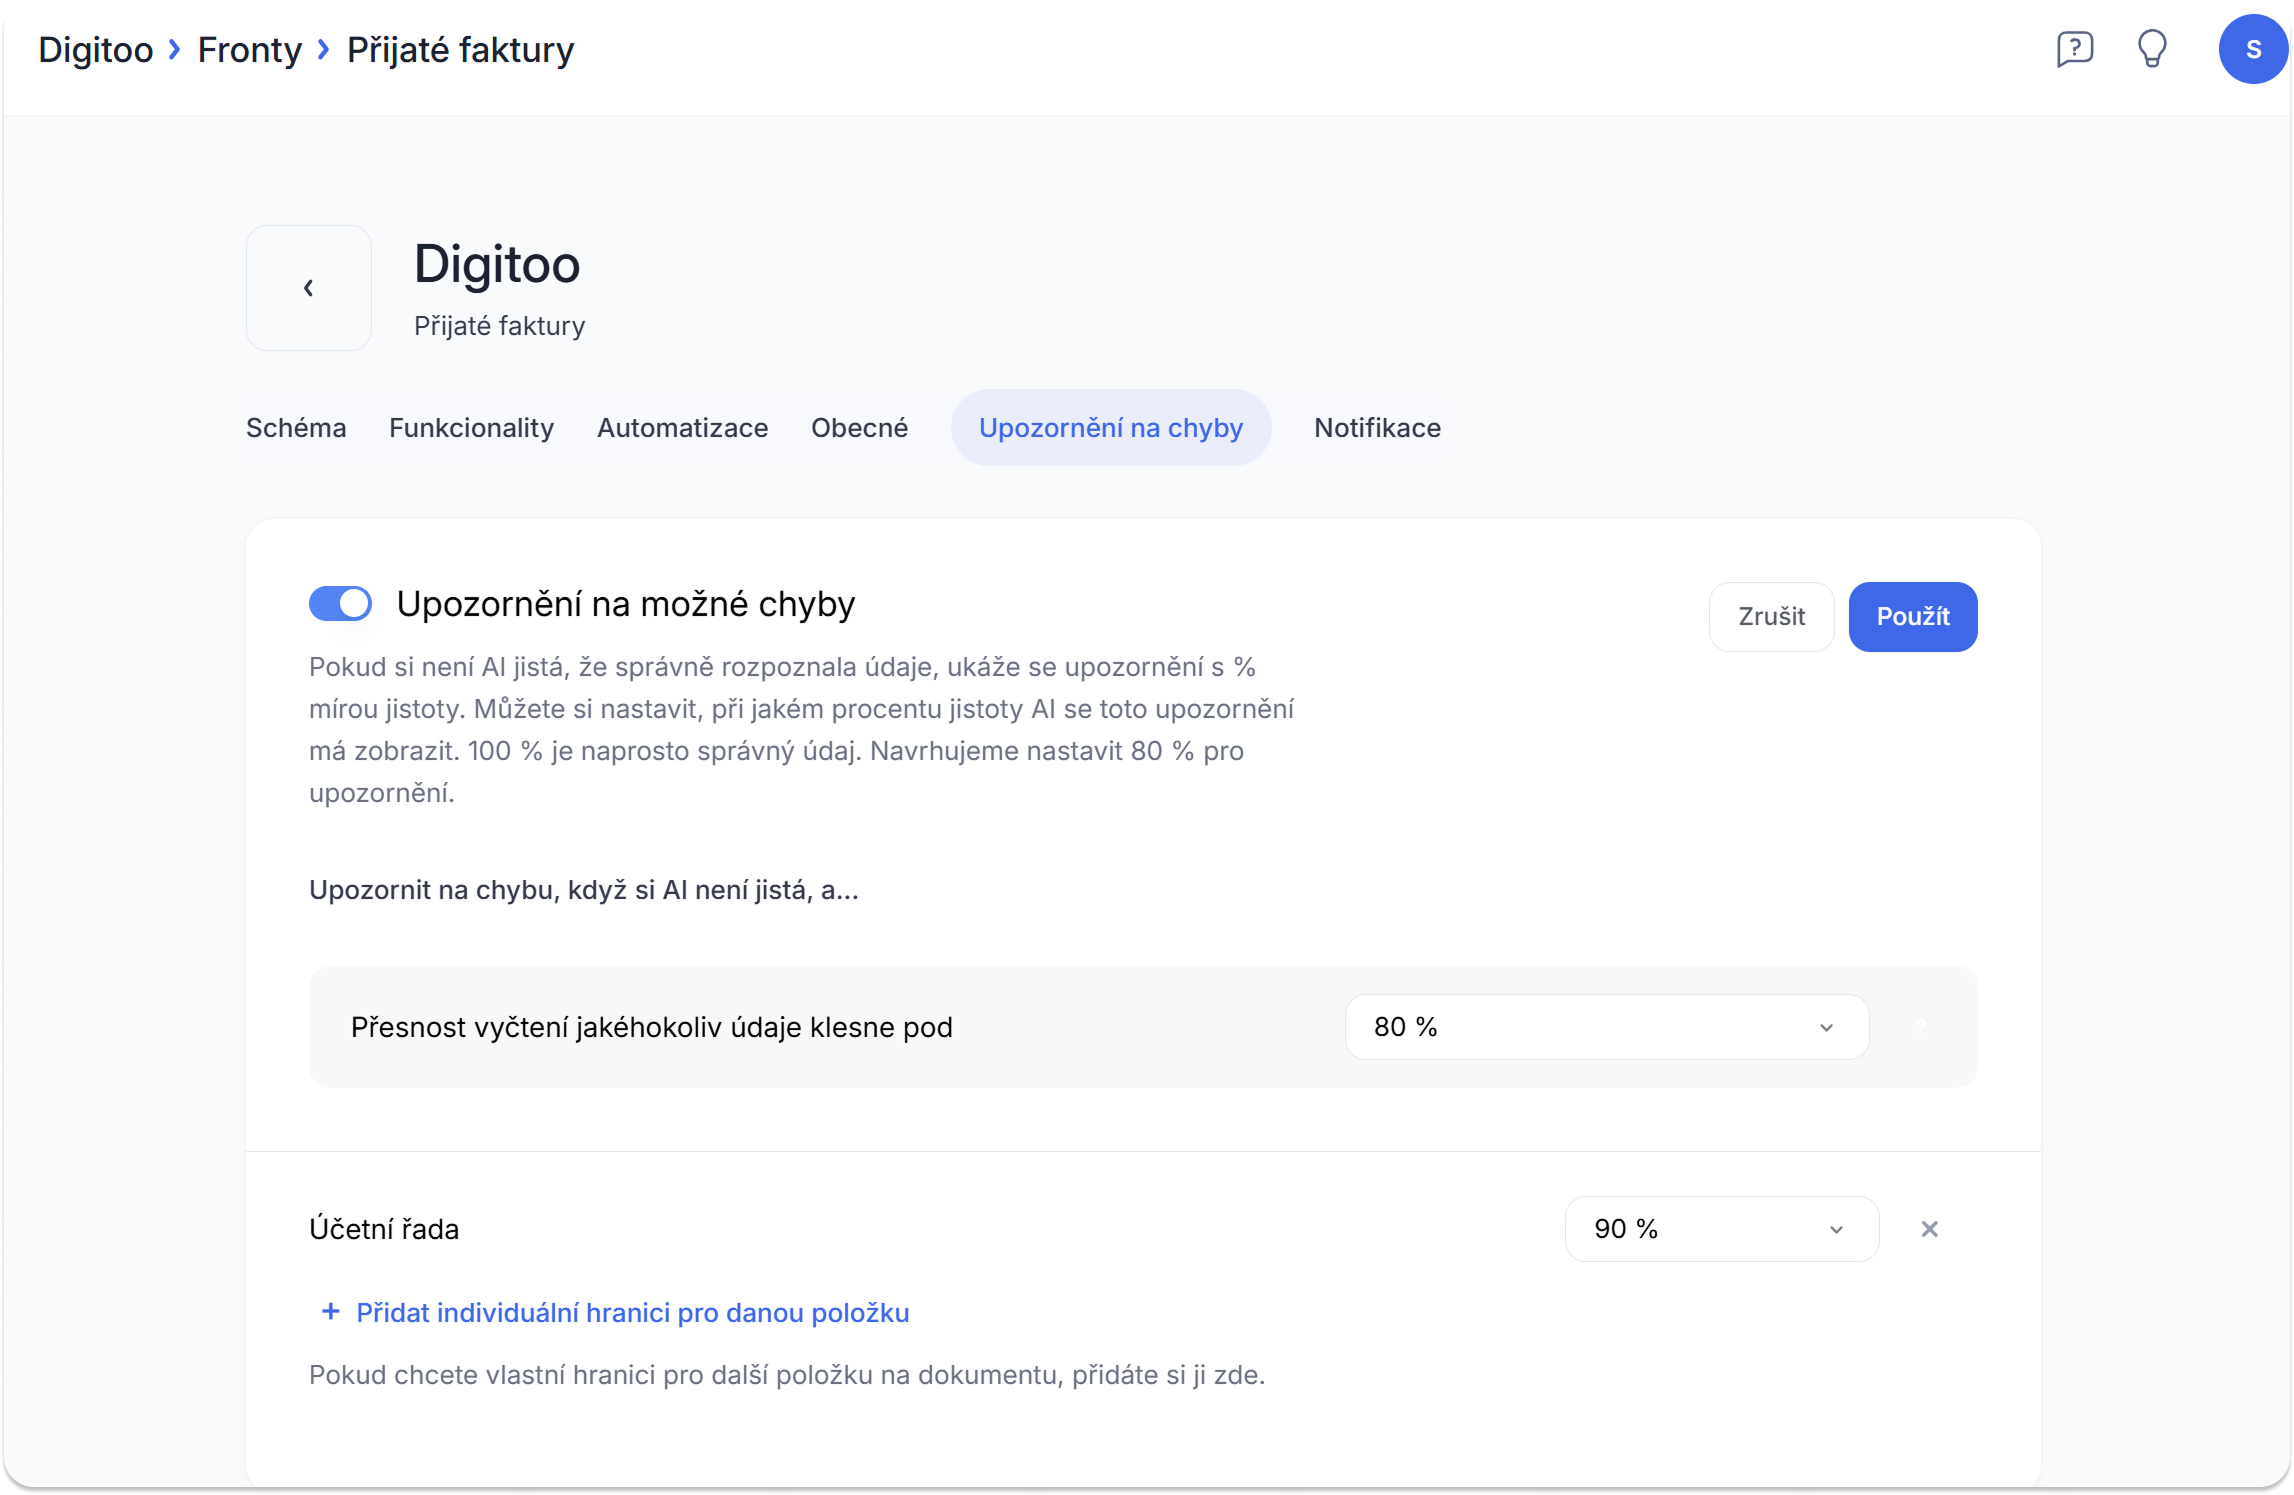
Task: Click Přidat individuální hranici pro danou položku
Action: click(632, 1313)
